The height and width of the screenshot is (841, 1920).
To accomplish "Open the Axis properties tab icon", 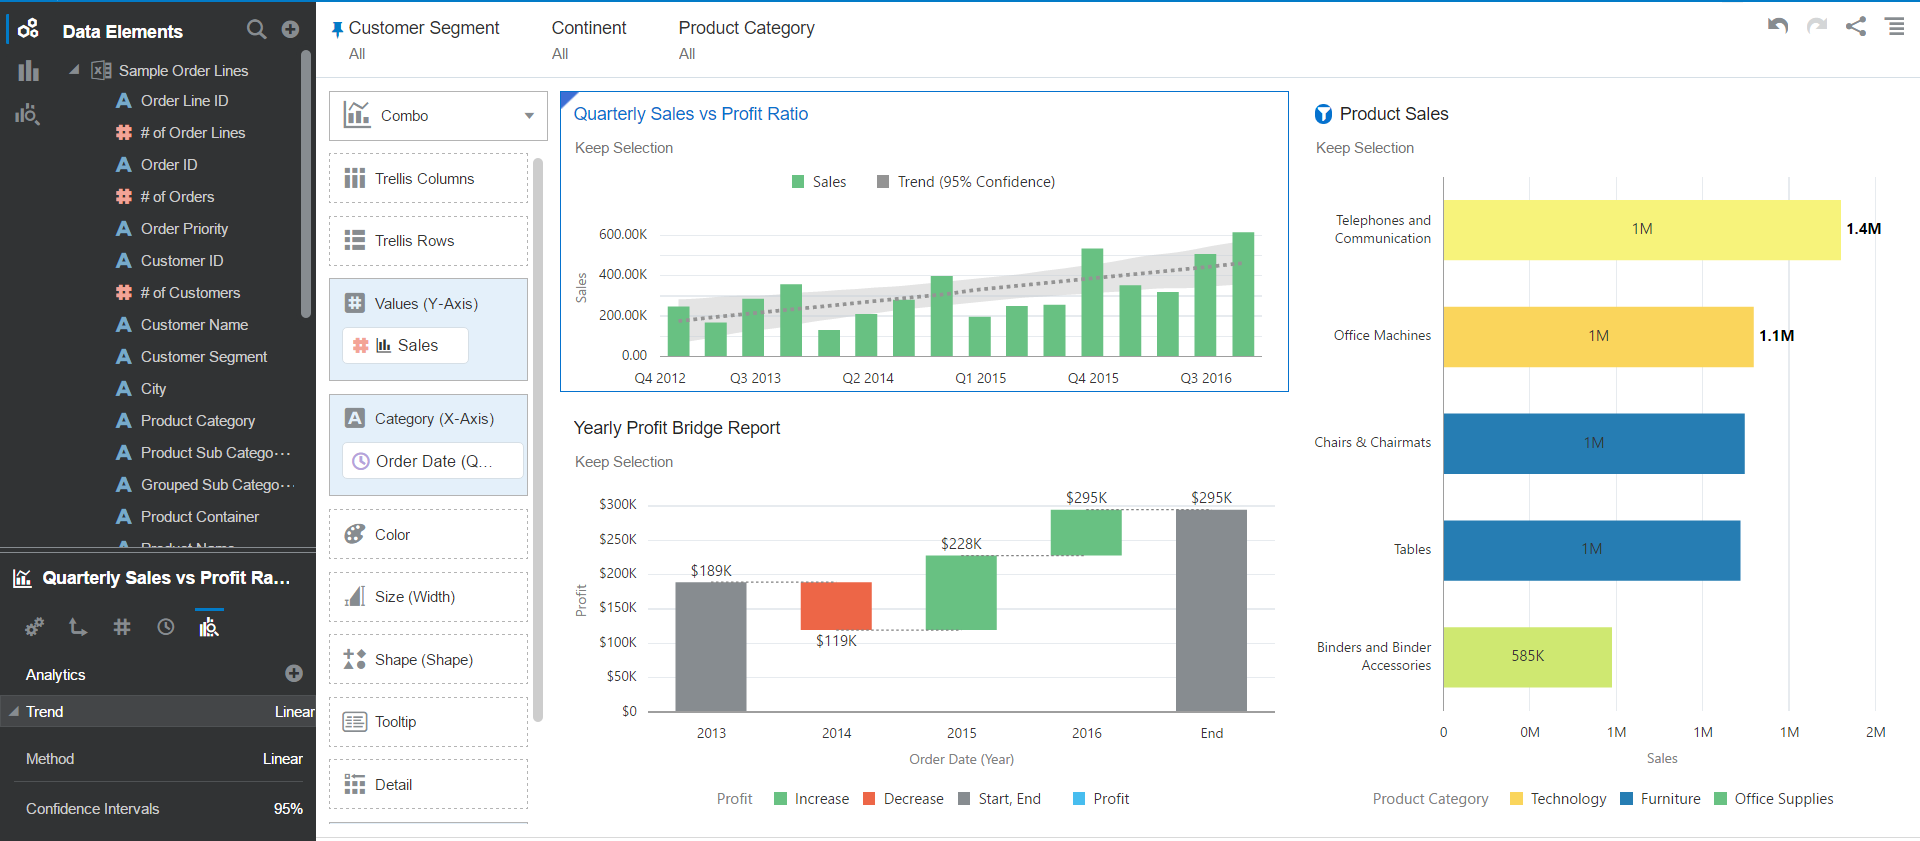I will [78, 627].
